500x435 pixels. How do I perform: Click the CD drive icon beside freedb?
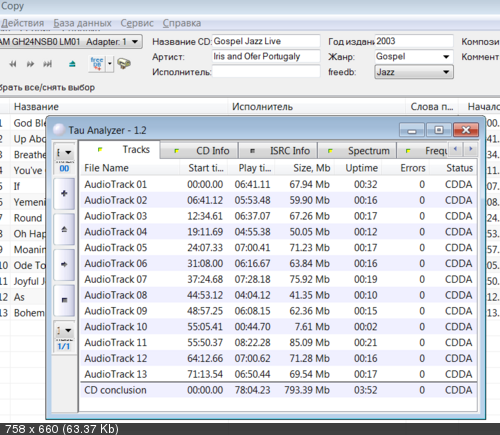(x=124, y=63)
